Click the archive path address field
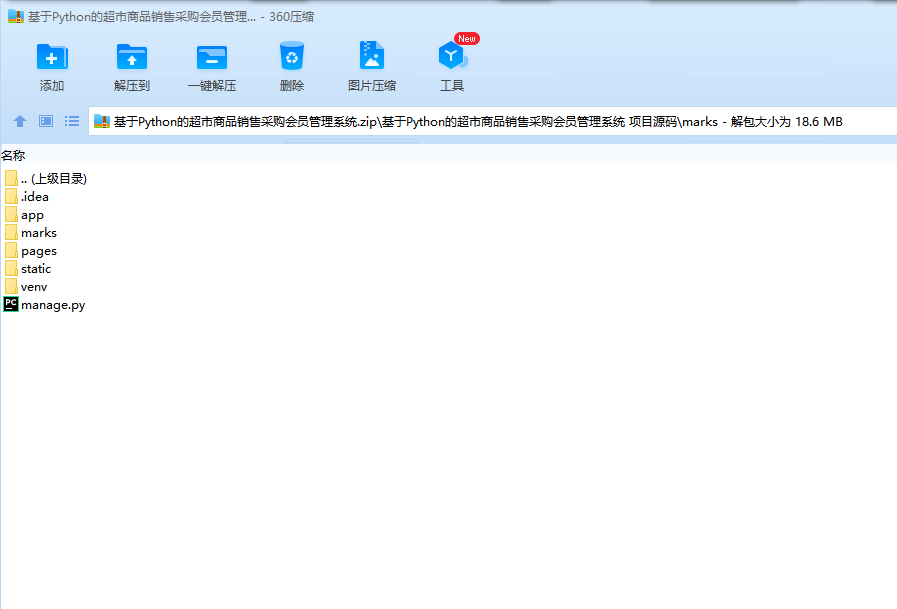 [493, 121]
